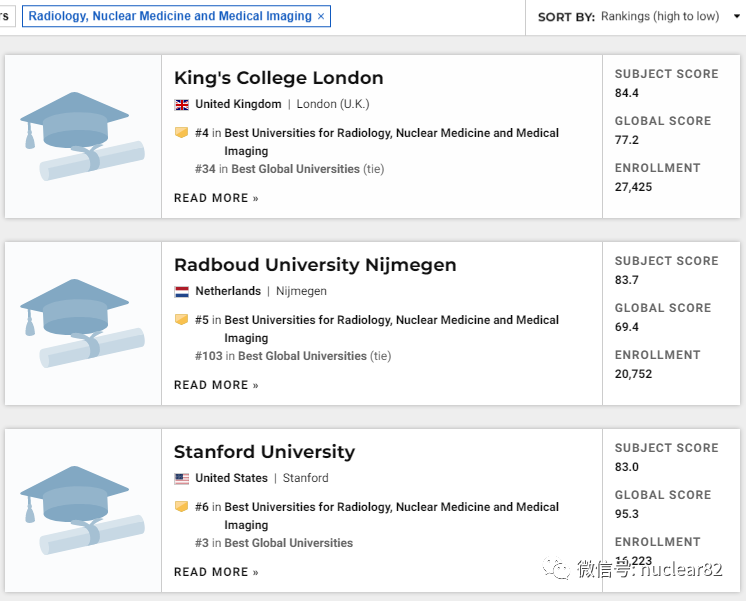This screenshot has width=746, height=601.
Task: Click Read More under King's College London
Action: [216, 198]
